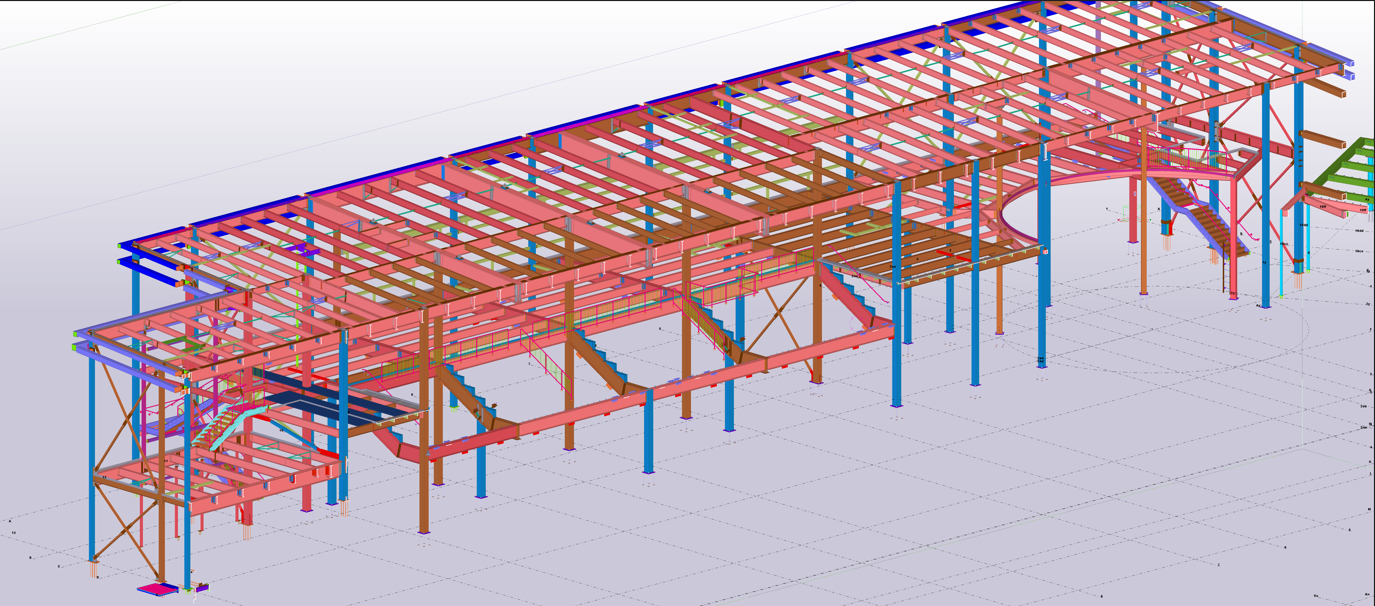Viewport: 1375px width, 606px height.
Task: Click the dark navy floor plate panel
Action: click(330, 401)
